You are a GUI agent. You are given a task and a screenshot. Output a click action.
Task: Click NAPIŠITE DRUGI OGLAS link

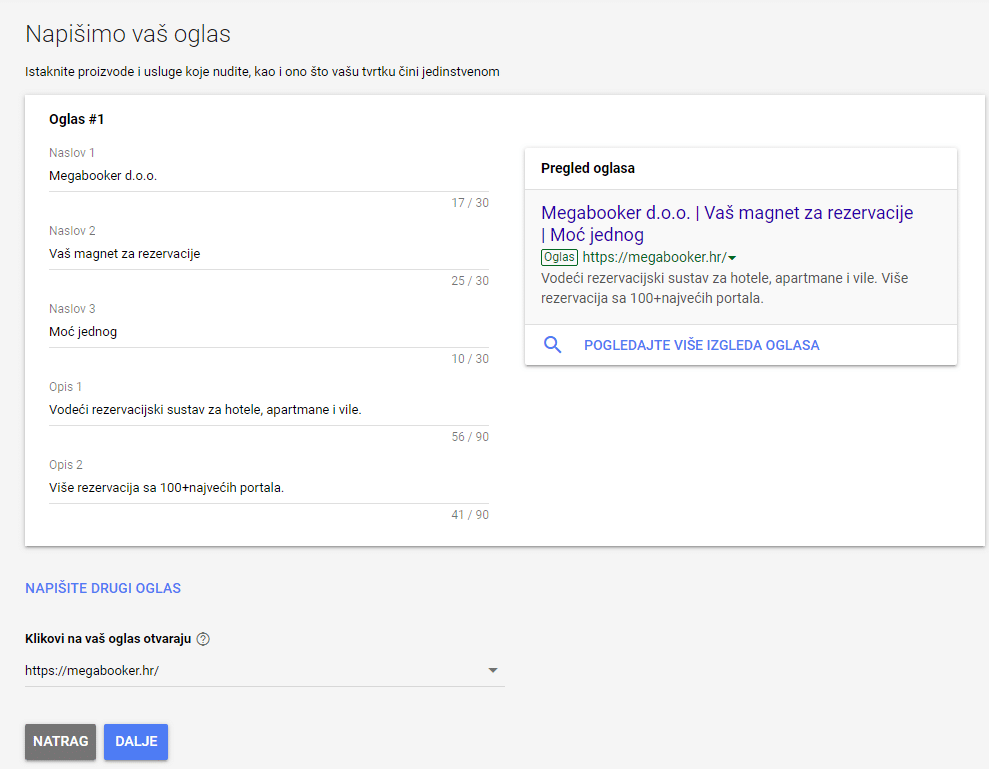pyautogui.click(x=103, y=588)
